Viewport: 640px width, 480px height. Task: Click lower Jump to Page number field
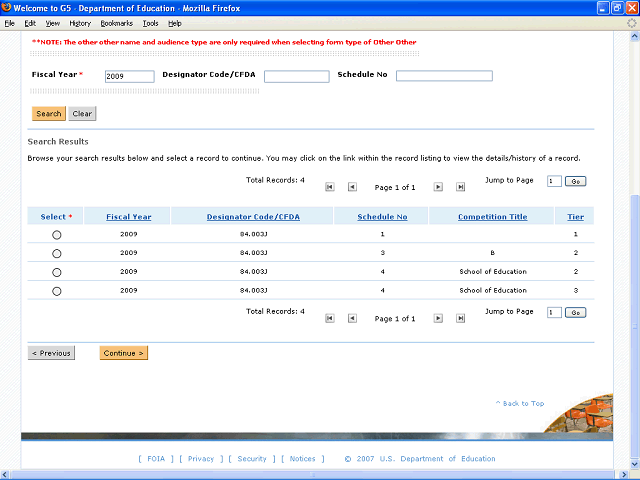554,313
